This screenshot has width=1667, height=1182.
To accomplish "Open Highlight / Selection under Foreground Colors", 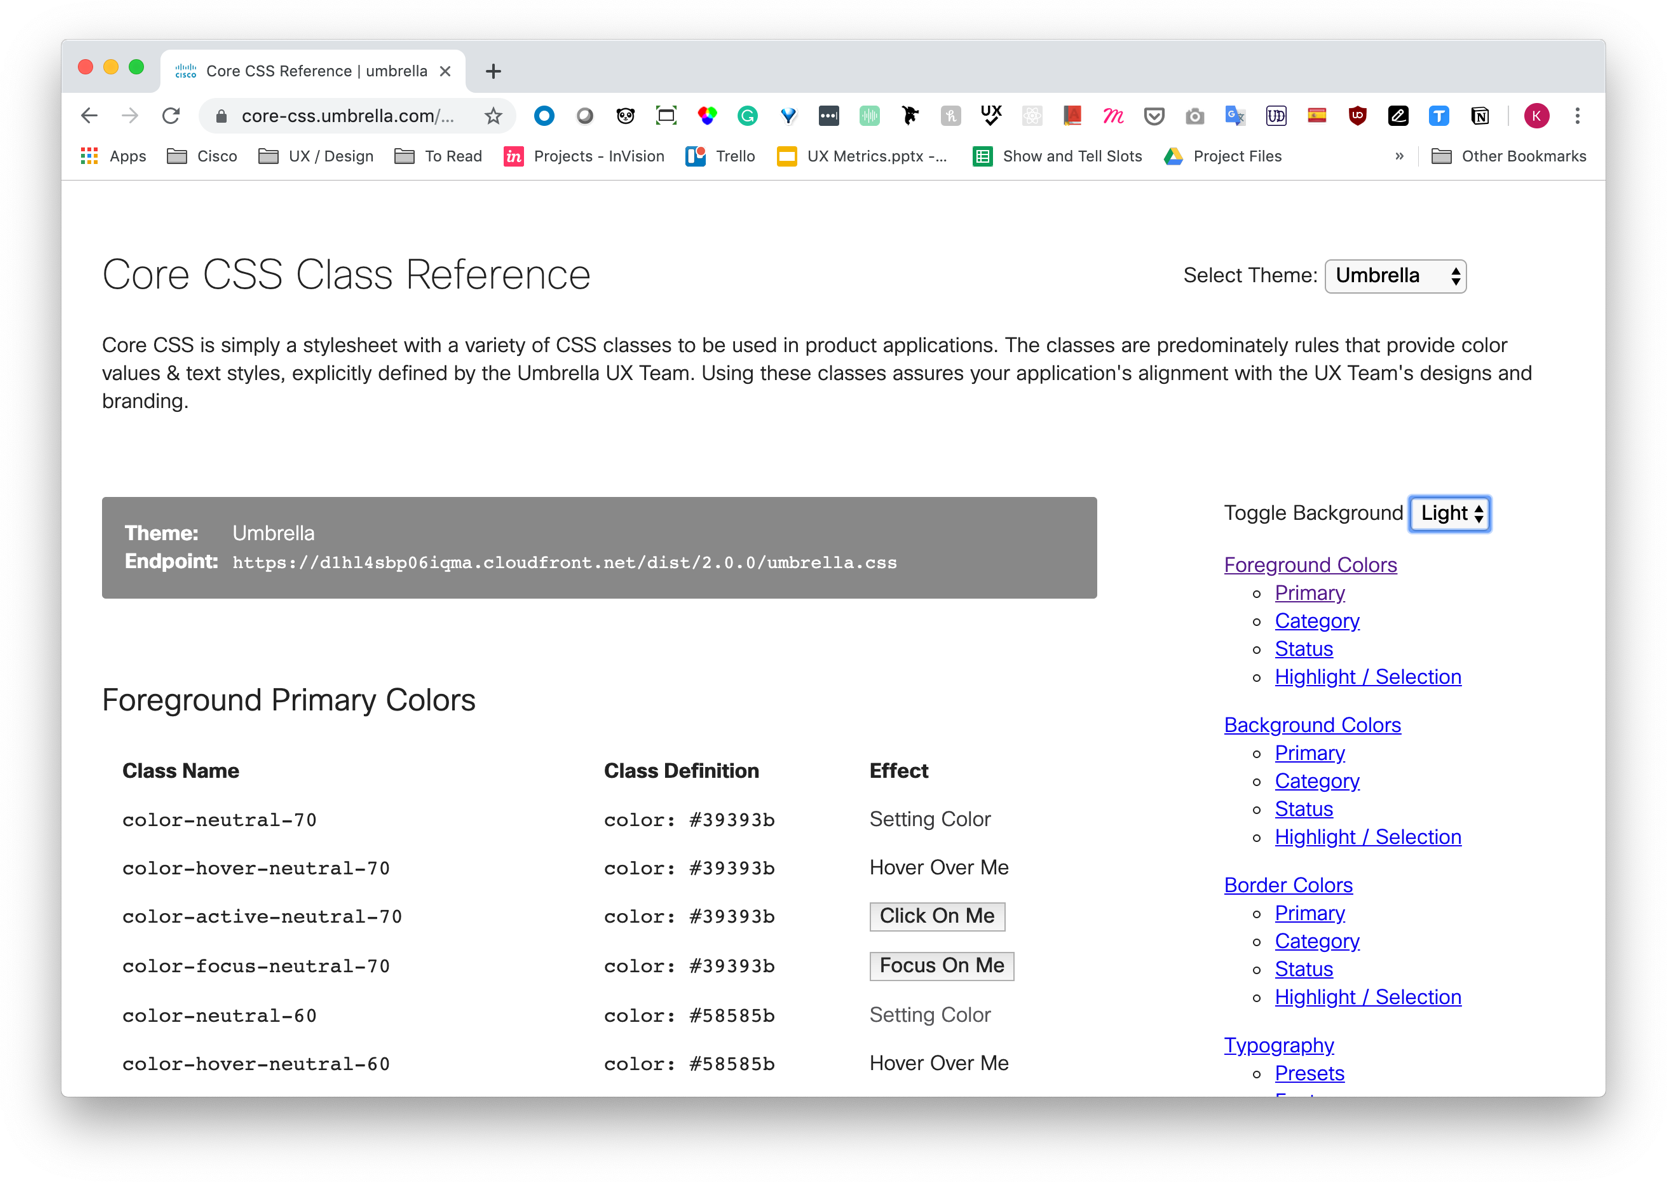I will (x=1368, y=677).
